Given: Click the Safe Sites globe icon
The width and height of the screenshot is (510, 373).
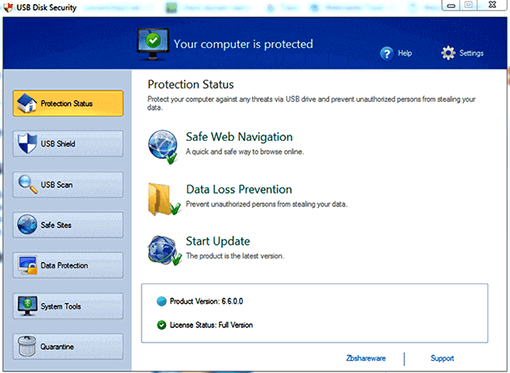Looking at the screenshot, I should pyautogui.click(x=27, y=224).
